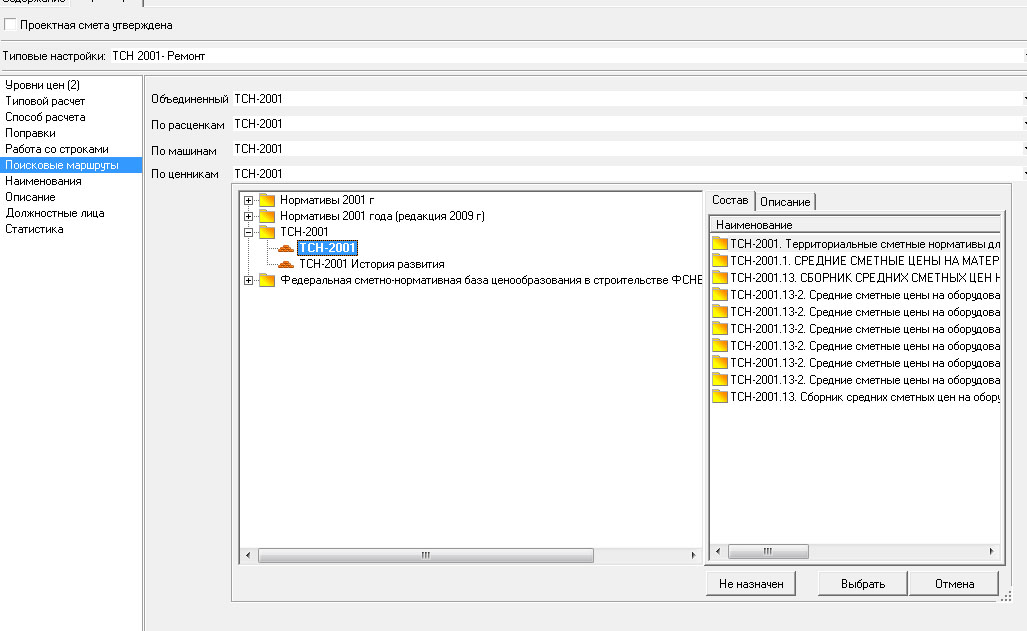This screenshot has width=1027, height=631.
Task: Click folder icon of ТСН-2001.13. Сборник средних сметных цен на обору
Action: click(720, 397)
